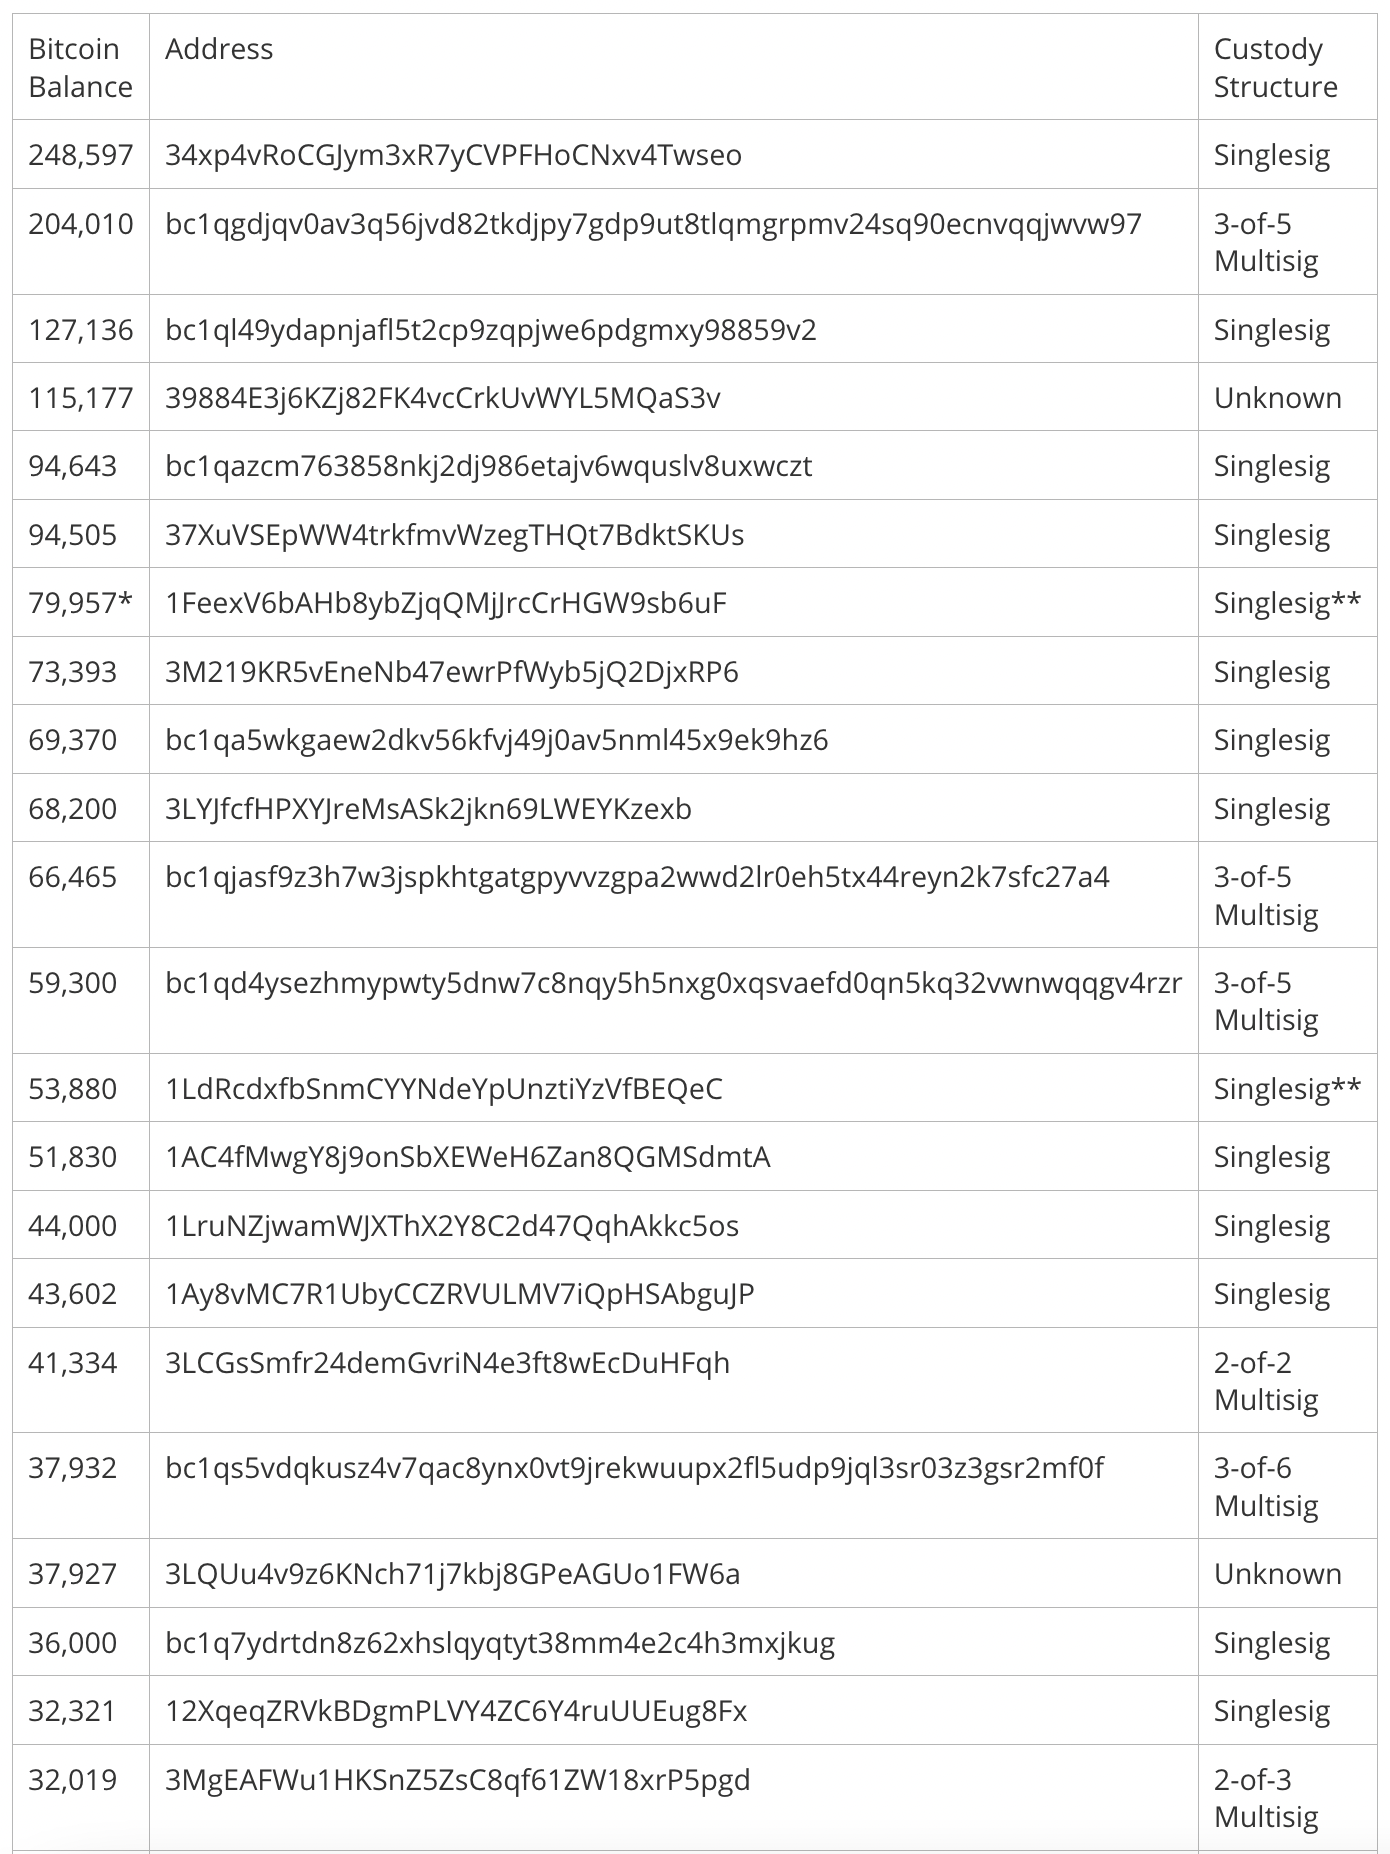1390x1854 pixels.
Task: Select address starting with 1Ay8vMC7R1Uby
Action: (459, 1294)
